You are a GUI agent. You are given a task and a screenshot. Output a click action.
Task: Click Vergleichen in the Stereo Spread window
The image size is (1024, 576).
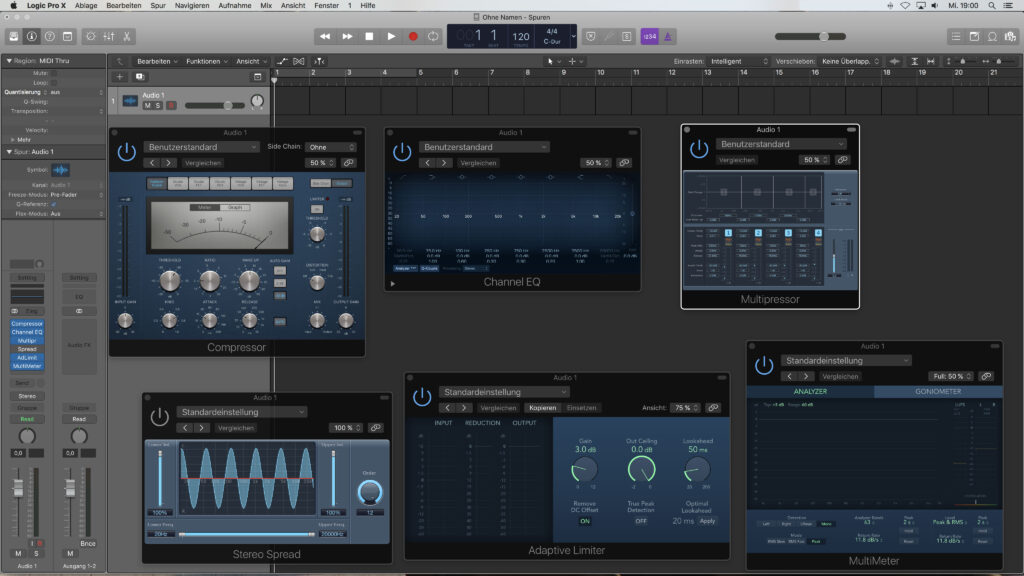(x=236, y=428)
